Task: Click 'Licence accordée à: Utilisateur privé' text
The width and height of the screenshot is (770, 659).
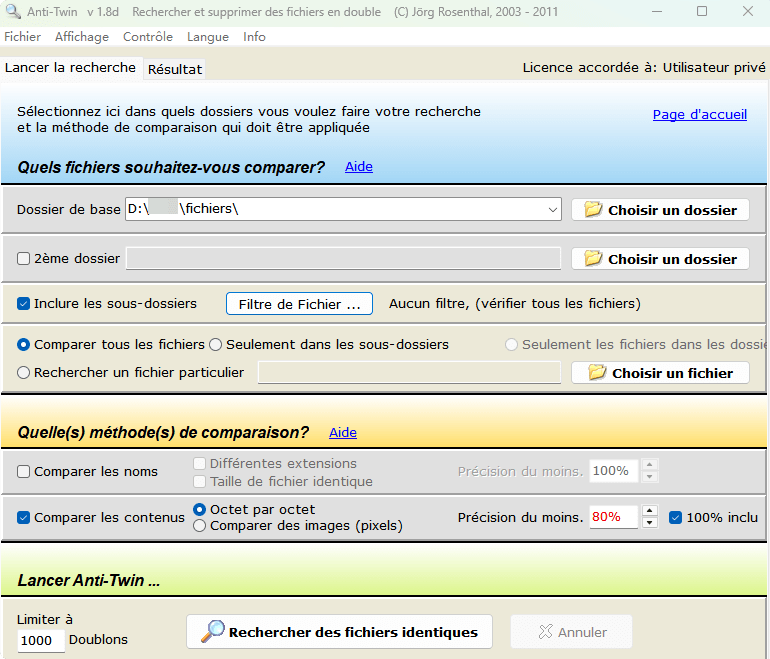Action: (644, 67)
